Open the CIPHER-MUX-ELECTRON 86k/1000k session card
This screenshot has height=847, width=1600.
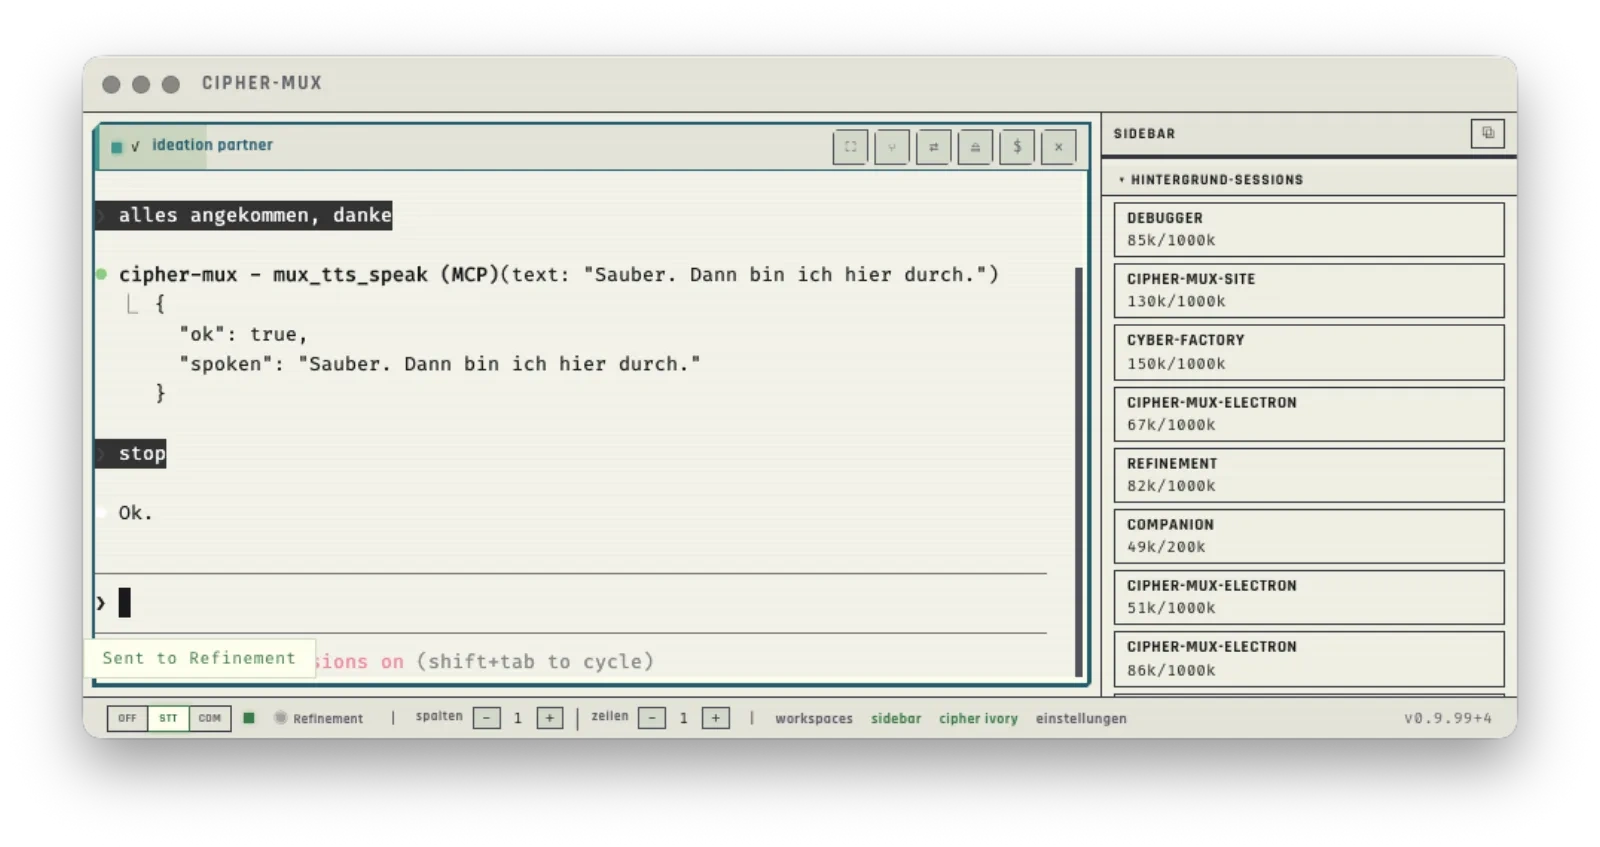coord(1309,658)
